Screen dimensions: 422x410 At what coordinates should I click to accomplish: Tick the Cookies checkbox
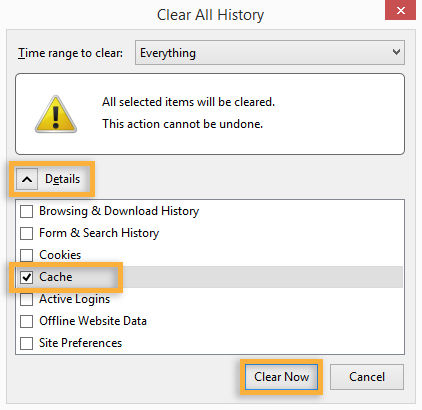26,255
